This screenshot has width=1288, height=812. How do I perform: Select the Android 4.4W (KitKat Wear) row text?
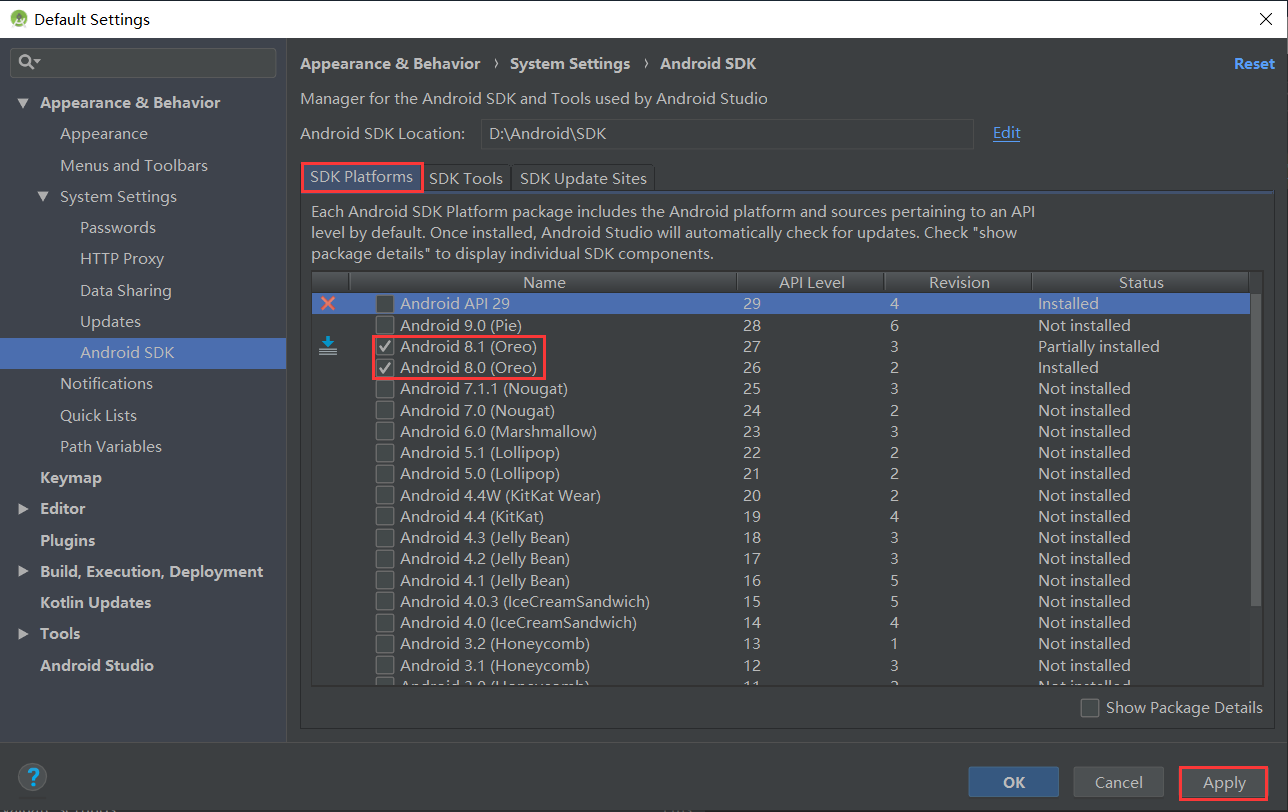pos(500,495)
